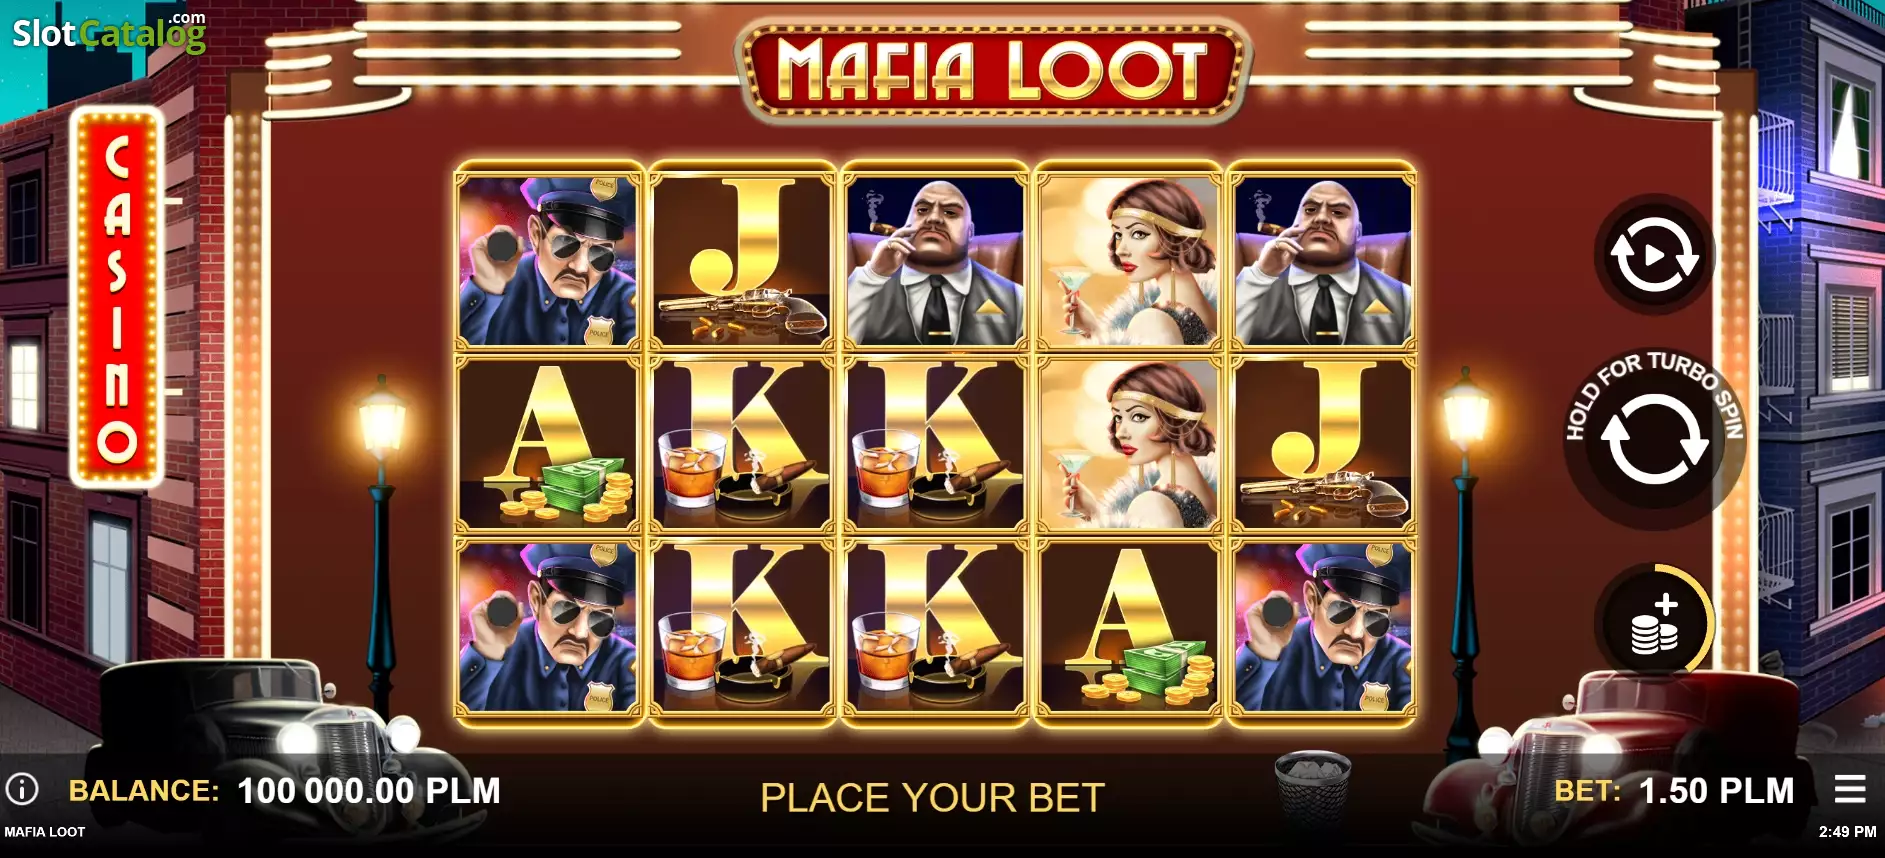Open the bet coins selector

1654,624
